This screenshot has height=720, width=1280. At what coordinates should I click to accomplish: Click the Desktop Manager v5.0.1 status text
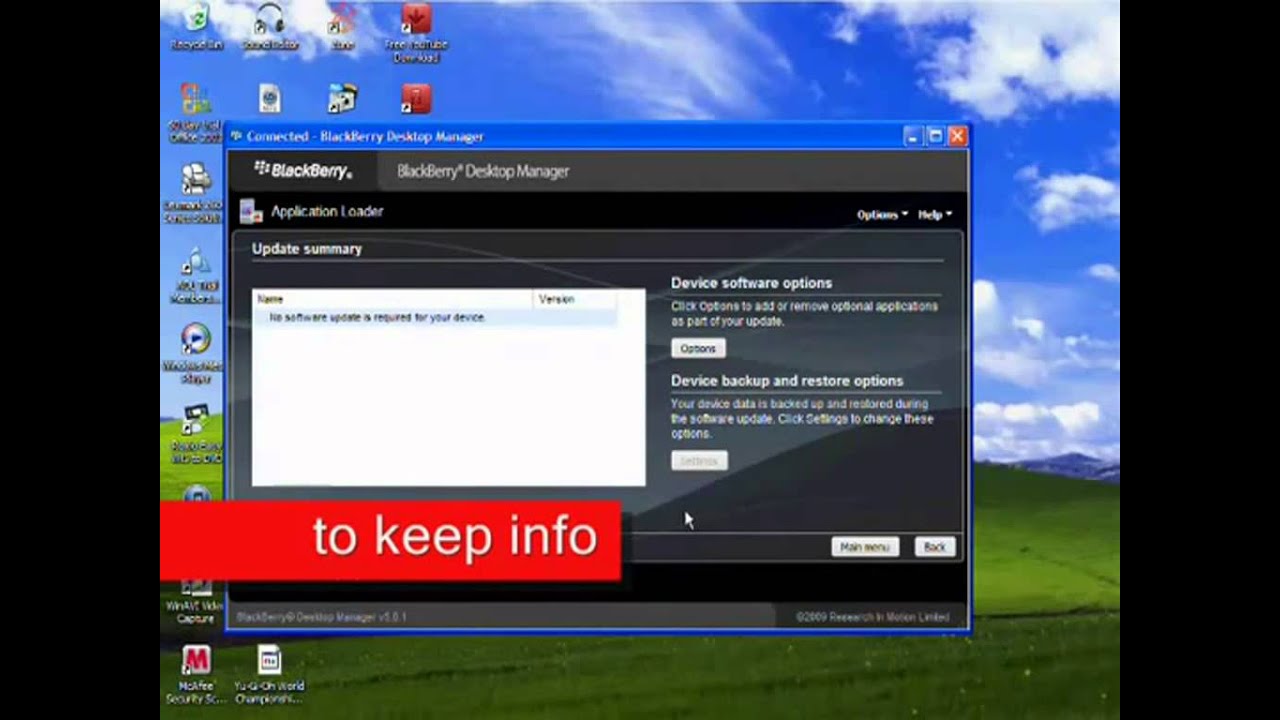point(321,617)
